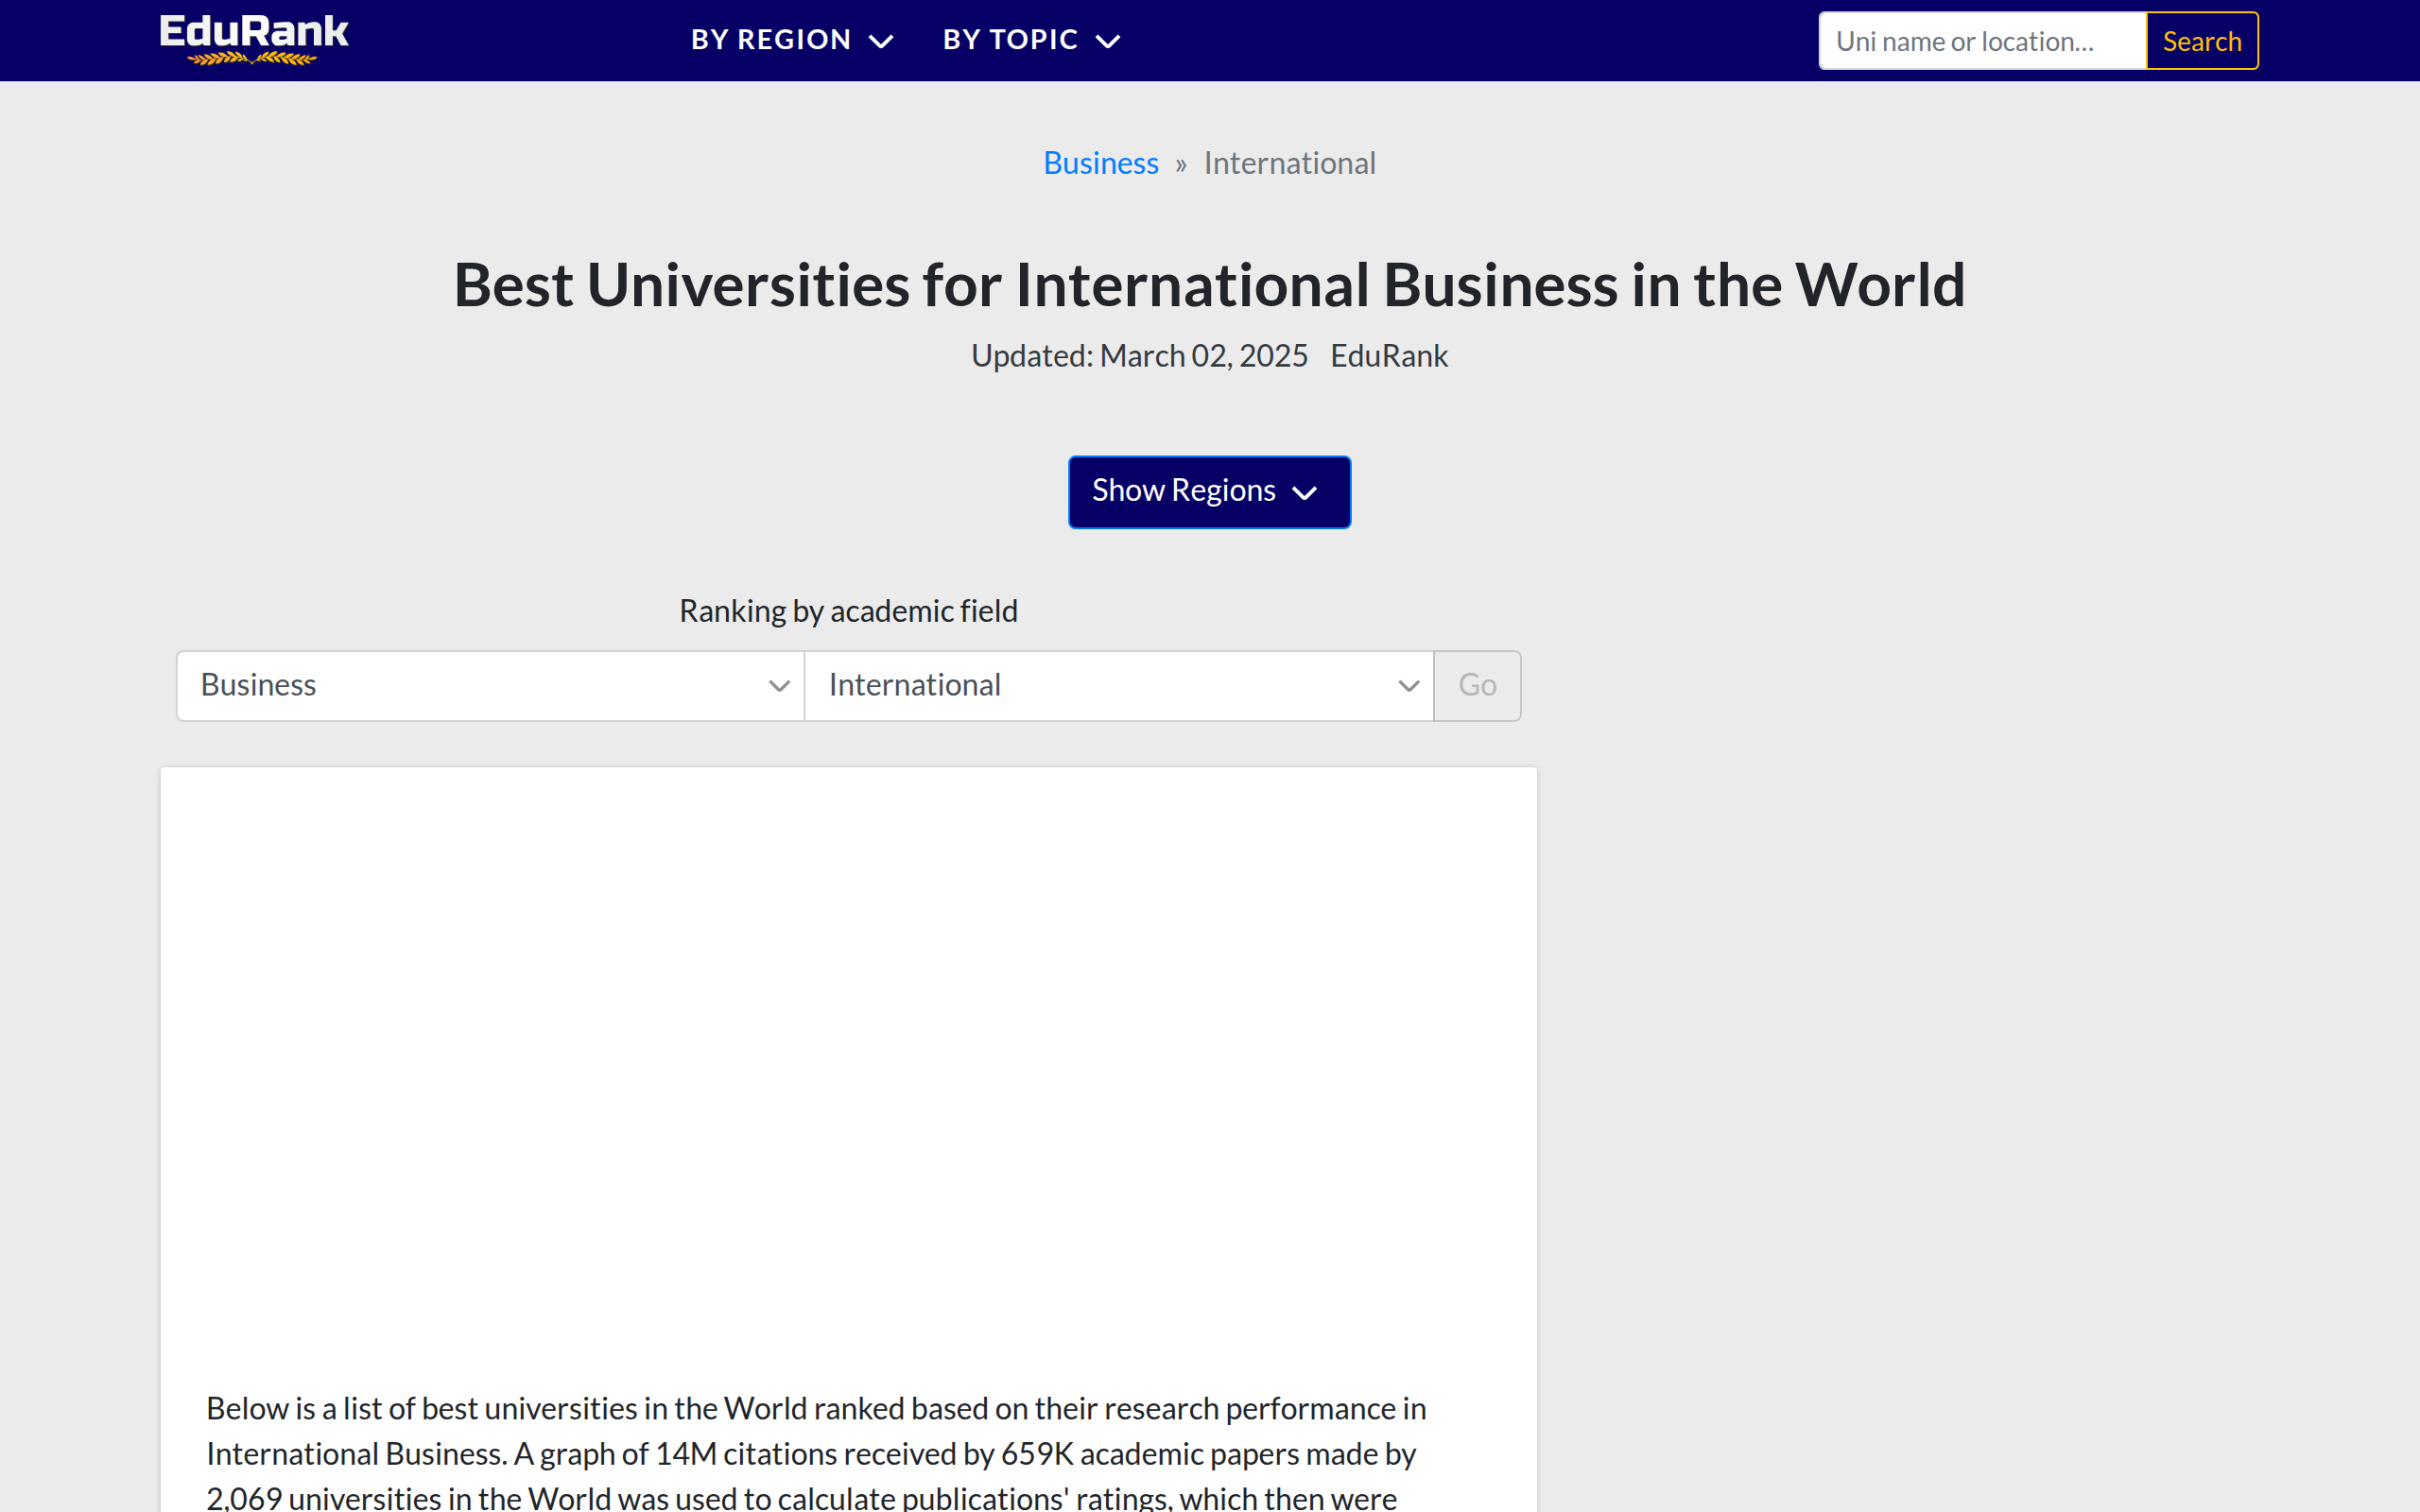Click chevron inside Show Regions button
2420x1512 pixels.
tap(1304, 493)
